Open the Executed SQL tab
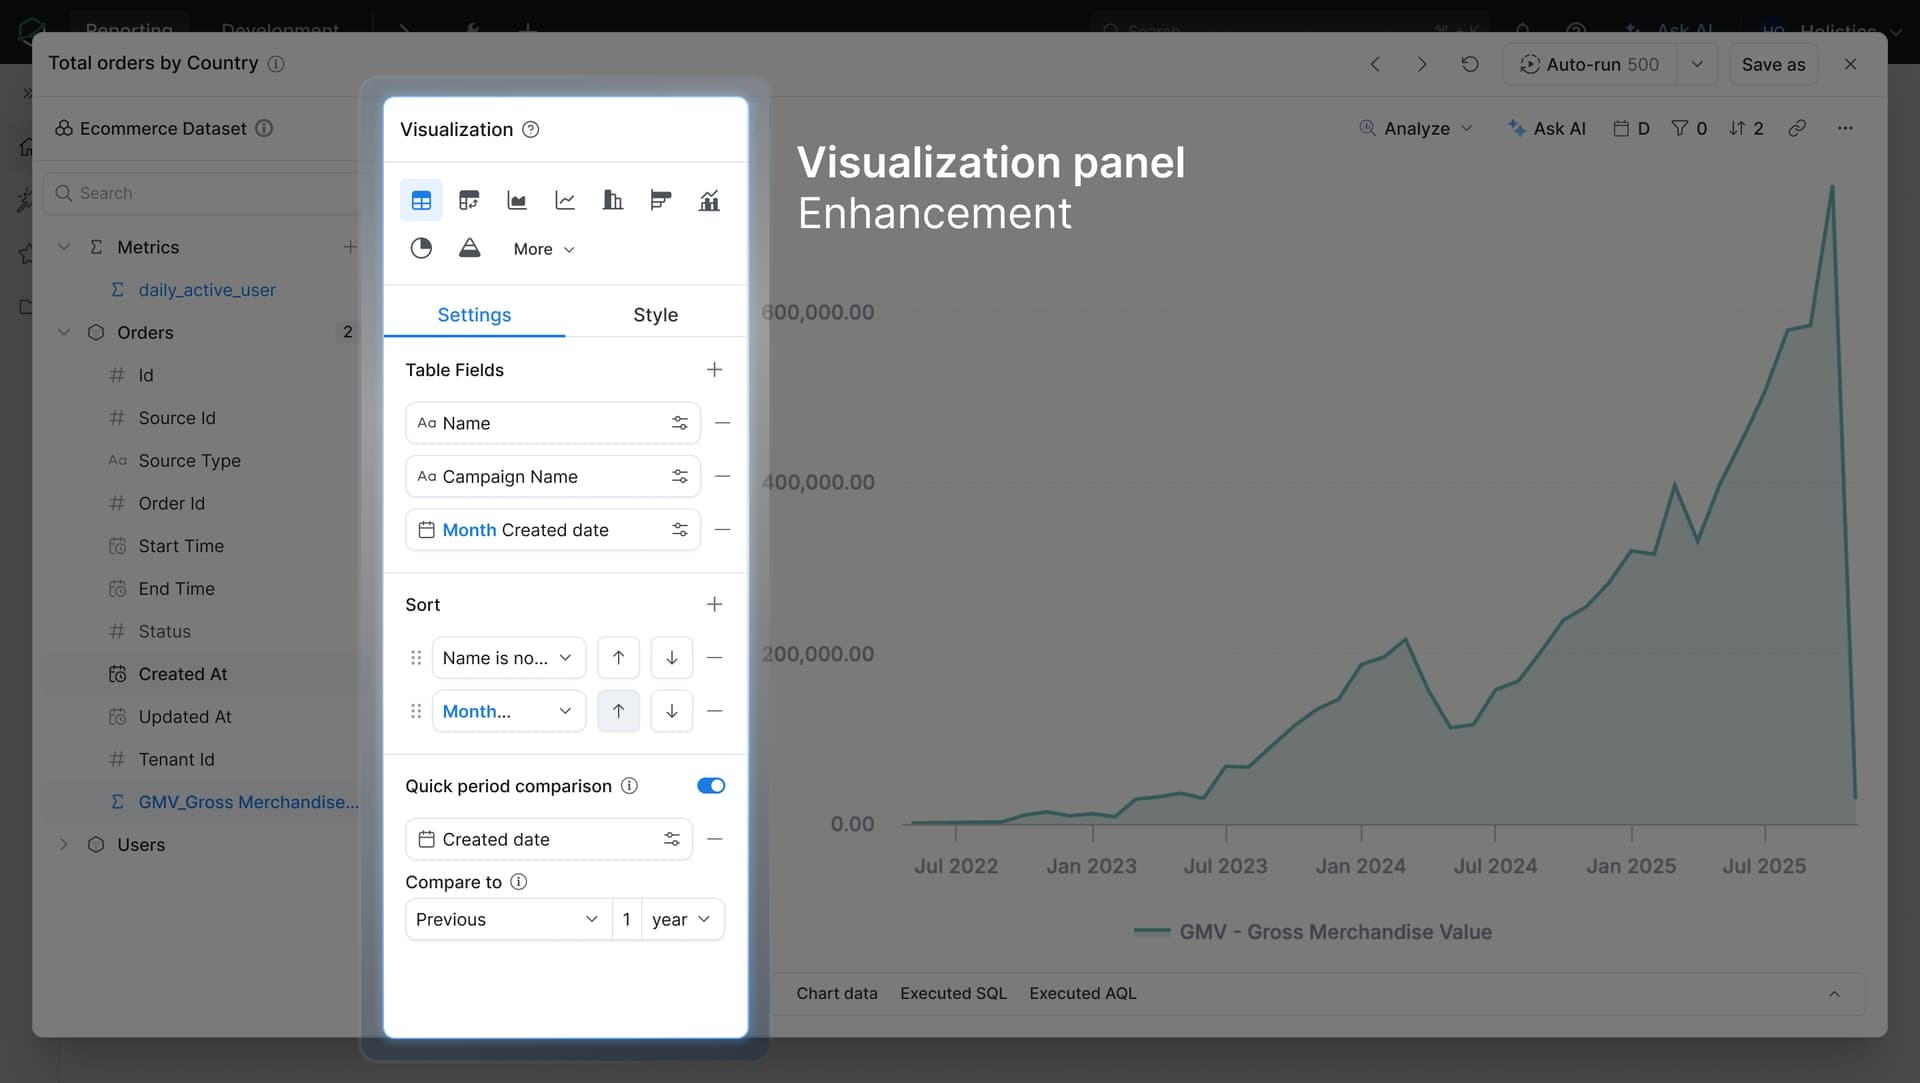The image size is (1920, 1083). 953,993
